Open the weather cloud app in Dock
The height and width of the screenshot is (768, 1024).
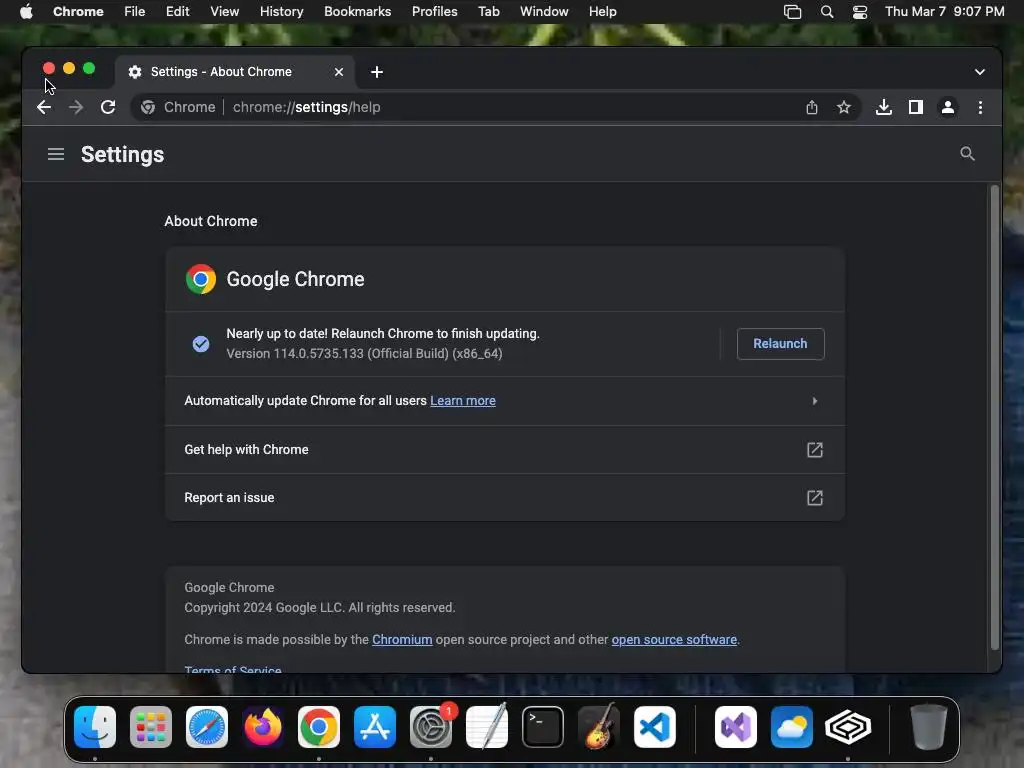[792, 727]
